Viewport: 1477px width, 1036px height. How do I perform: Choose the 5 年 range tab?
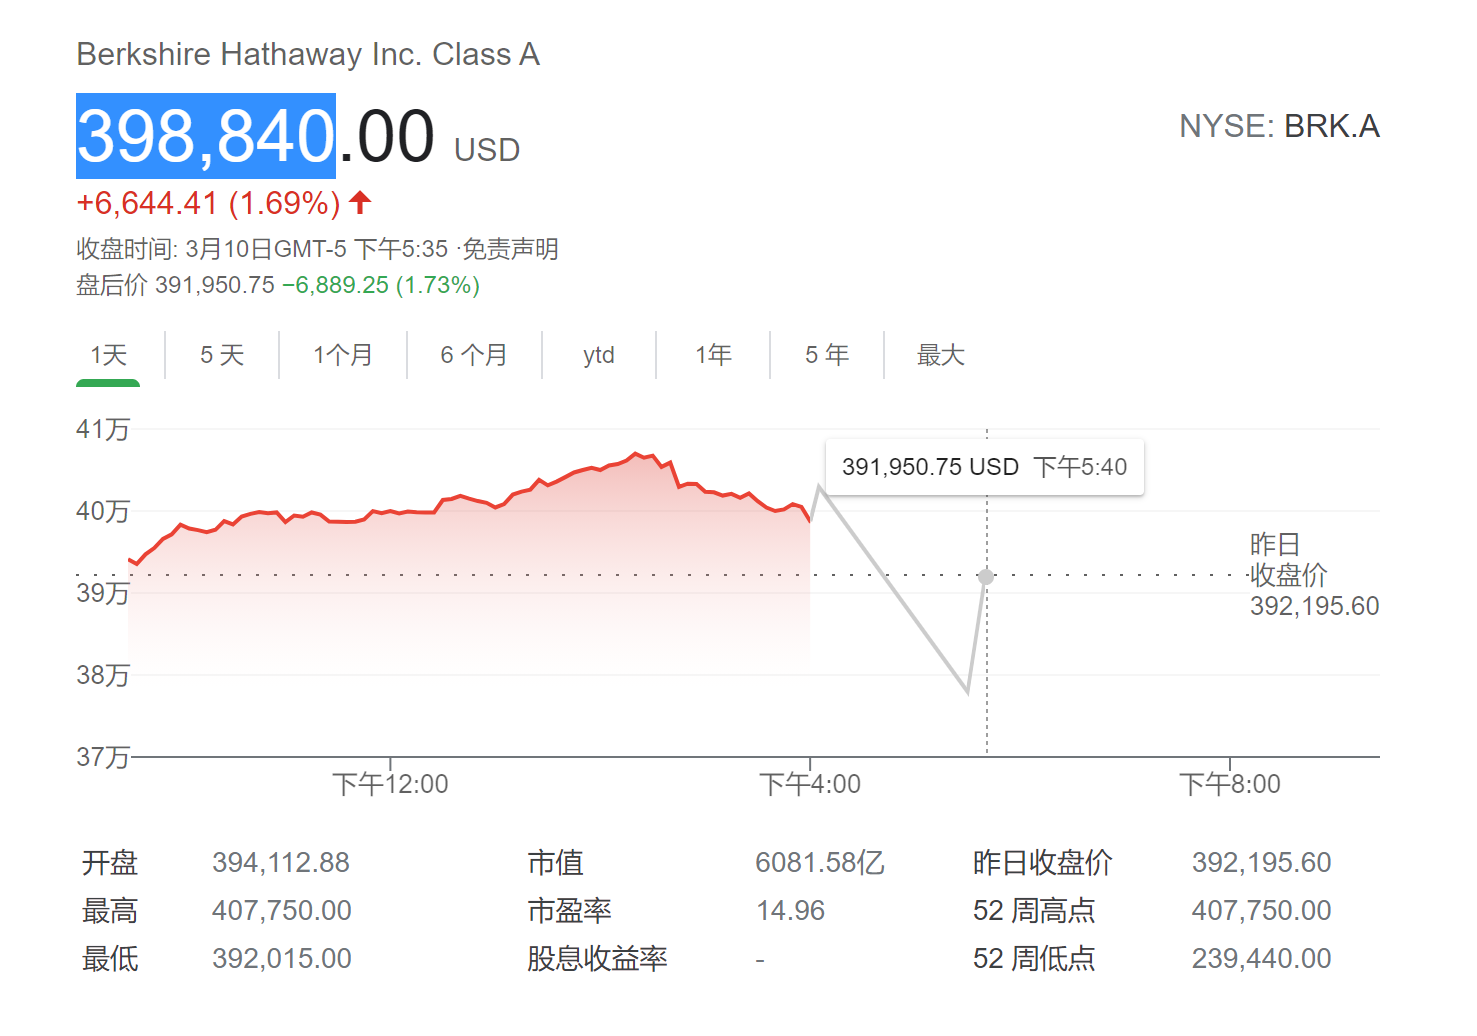(827, 355)
